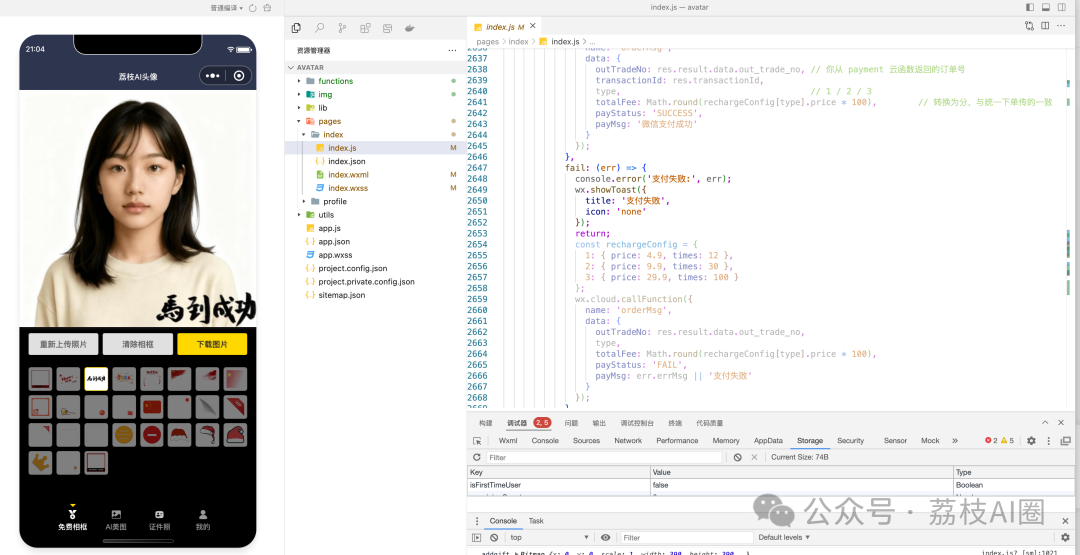1080x555 pixels.
Task: Open app.json in the file tree
Action: coord(333,242)
